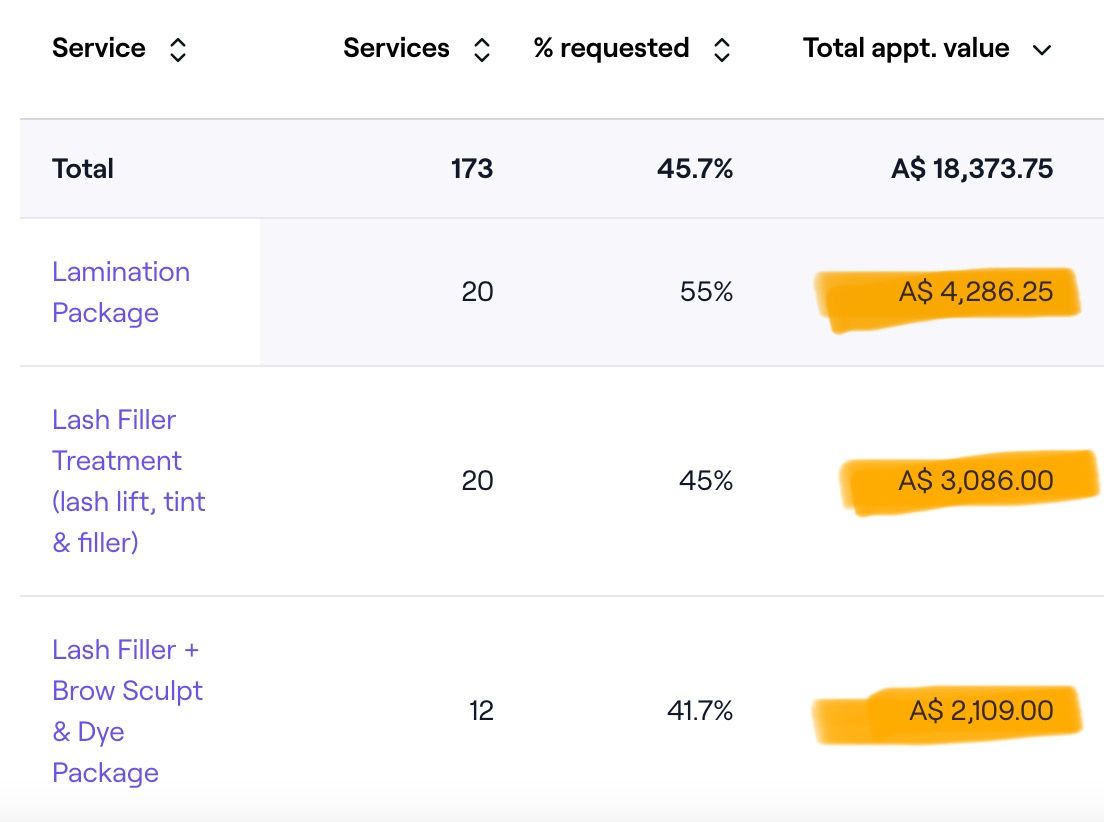Viewport: 1104px width, 822px height.
Task: Click the total services count 173
Action: click(472, 169)
